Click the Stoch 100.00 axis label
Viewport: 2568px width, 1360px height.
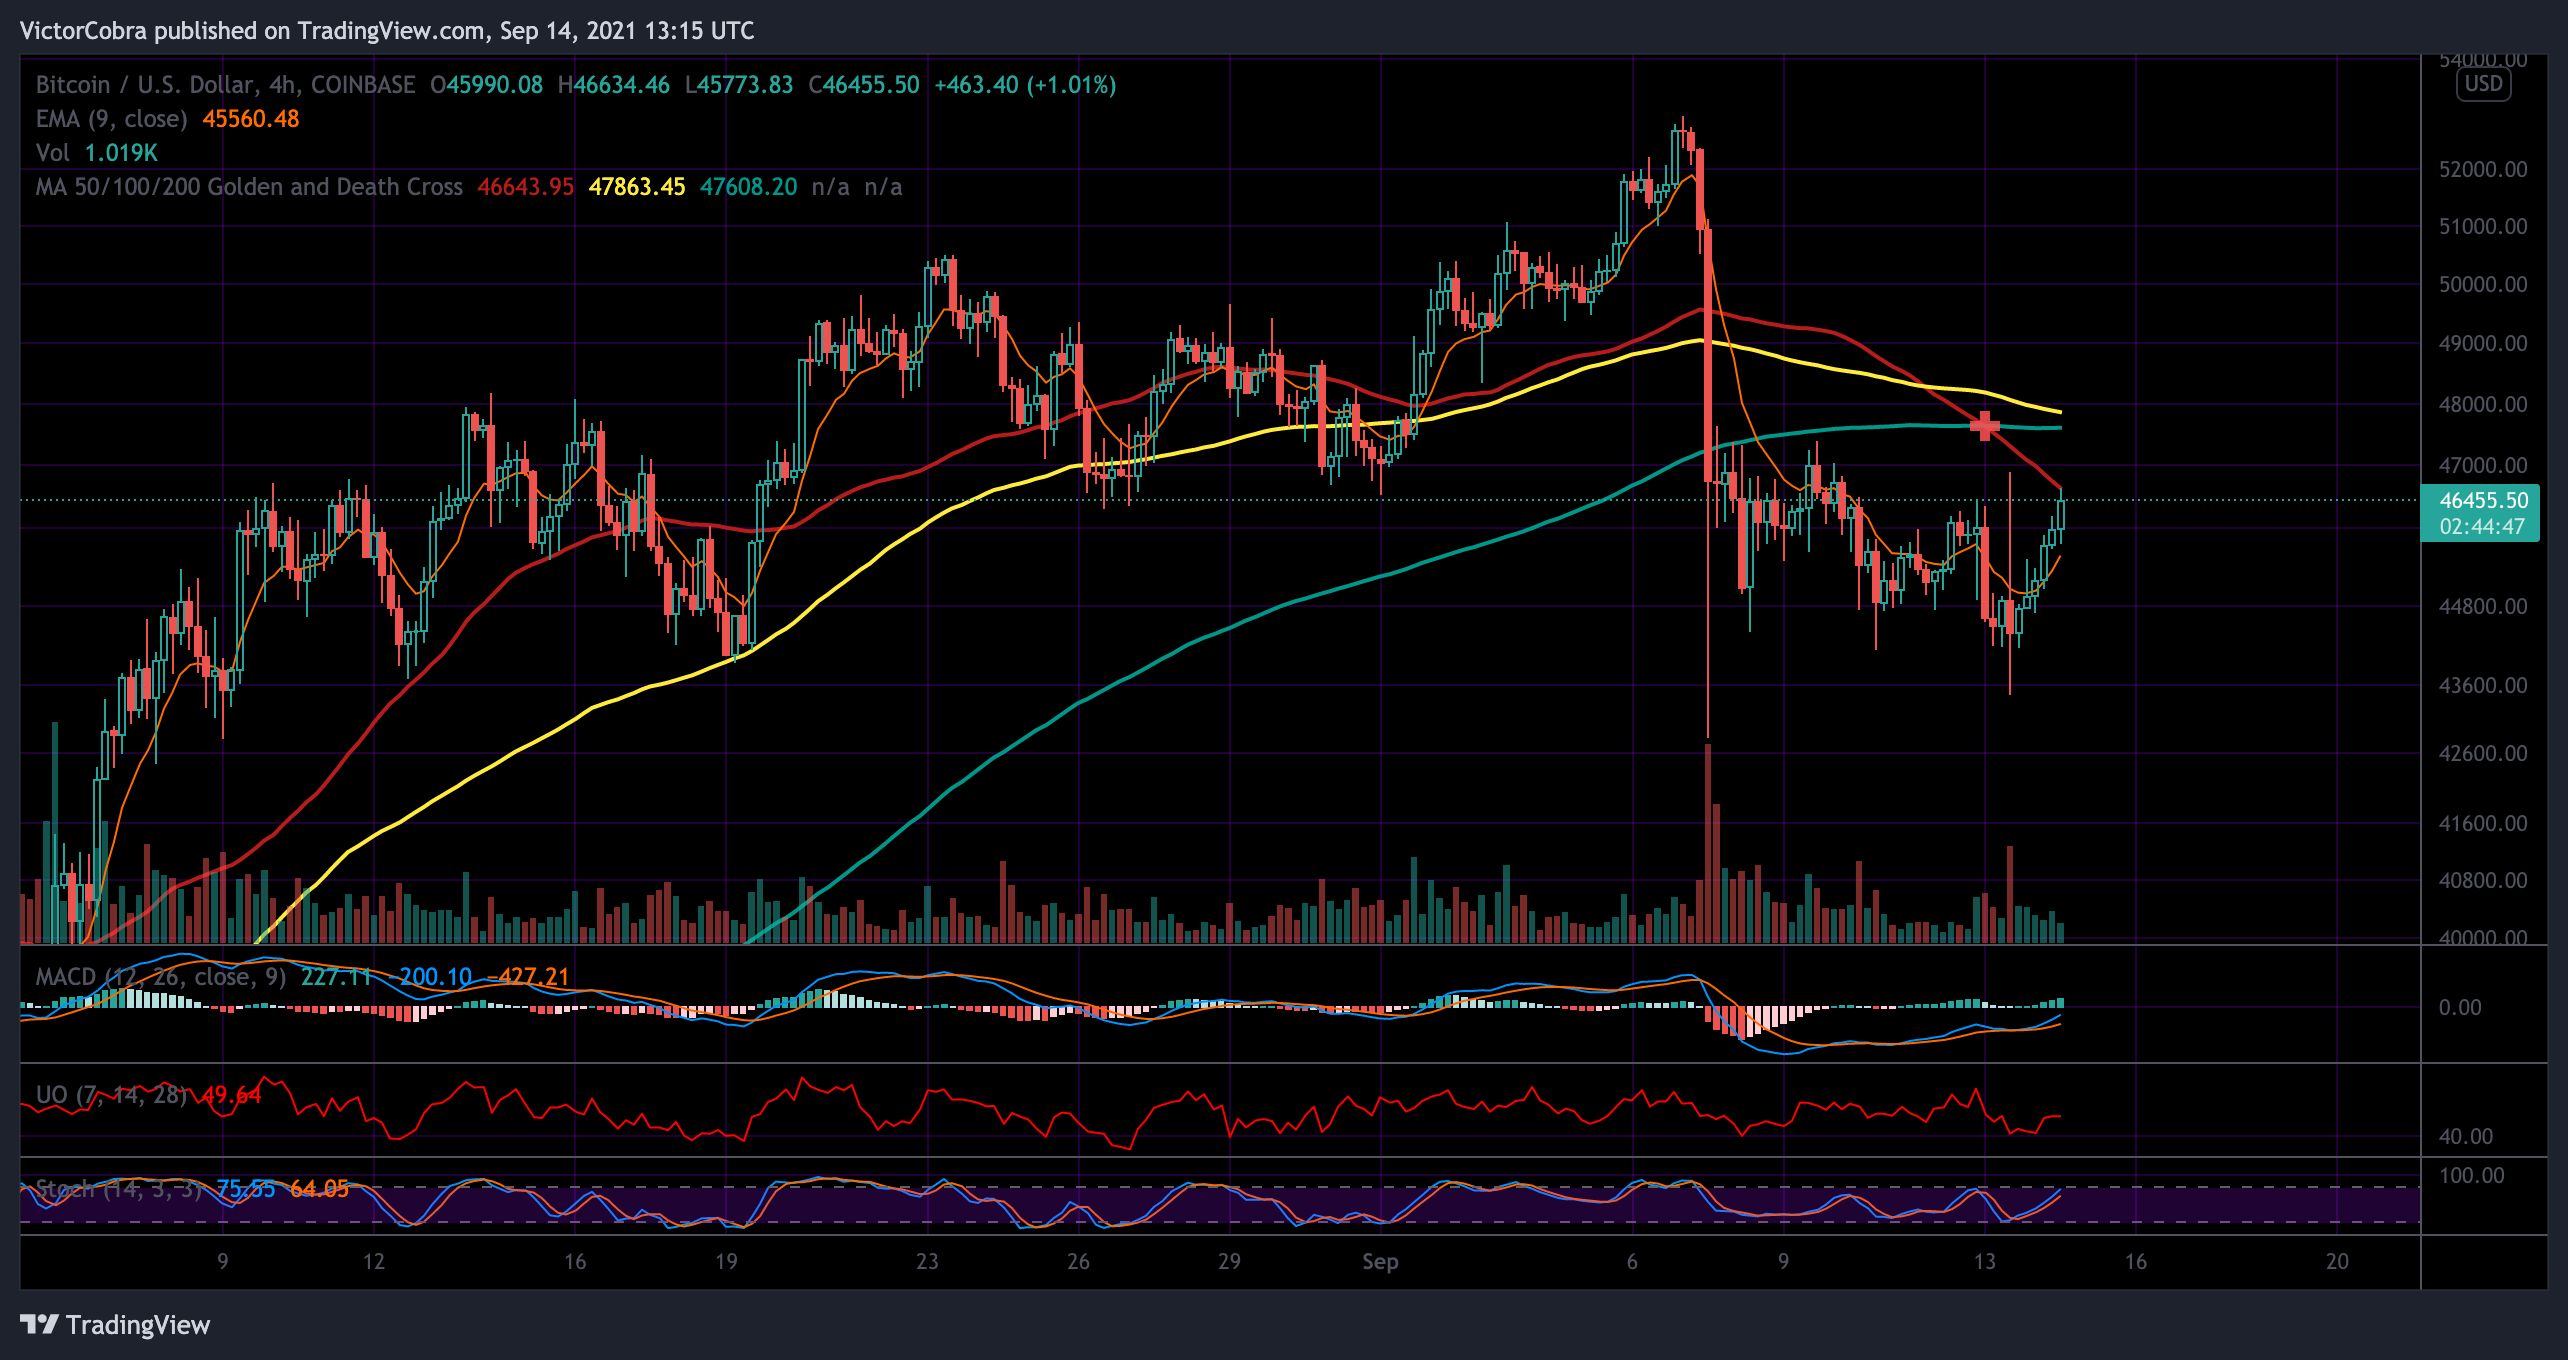(2472, 1175)
